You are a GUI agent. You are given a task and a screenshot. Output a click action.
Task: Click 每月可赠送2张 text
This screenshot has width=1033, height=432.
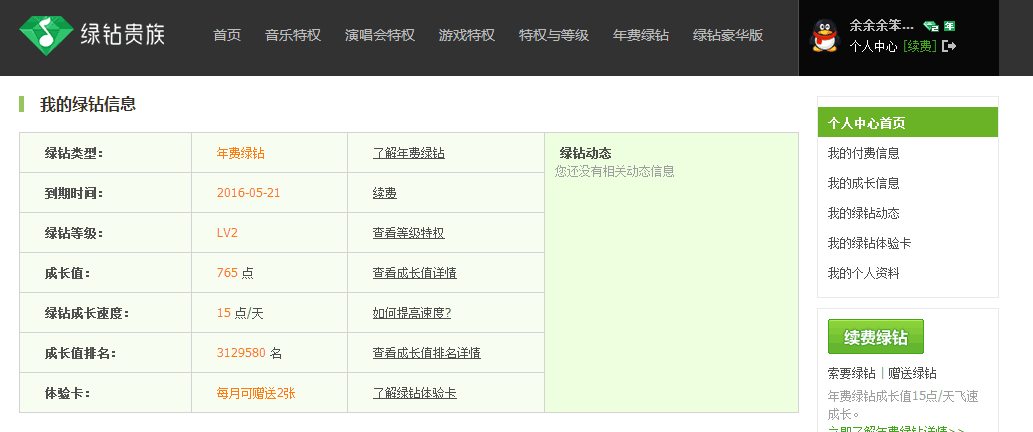pos(256,394)
